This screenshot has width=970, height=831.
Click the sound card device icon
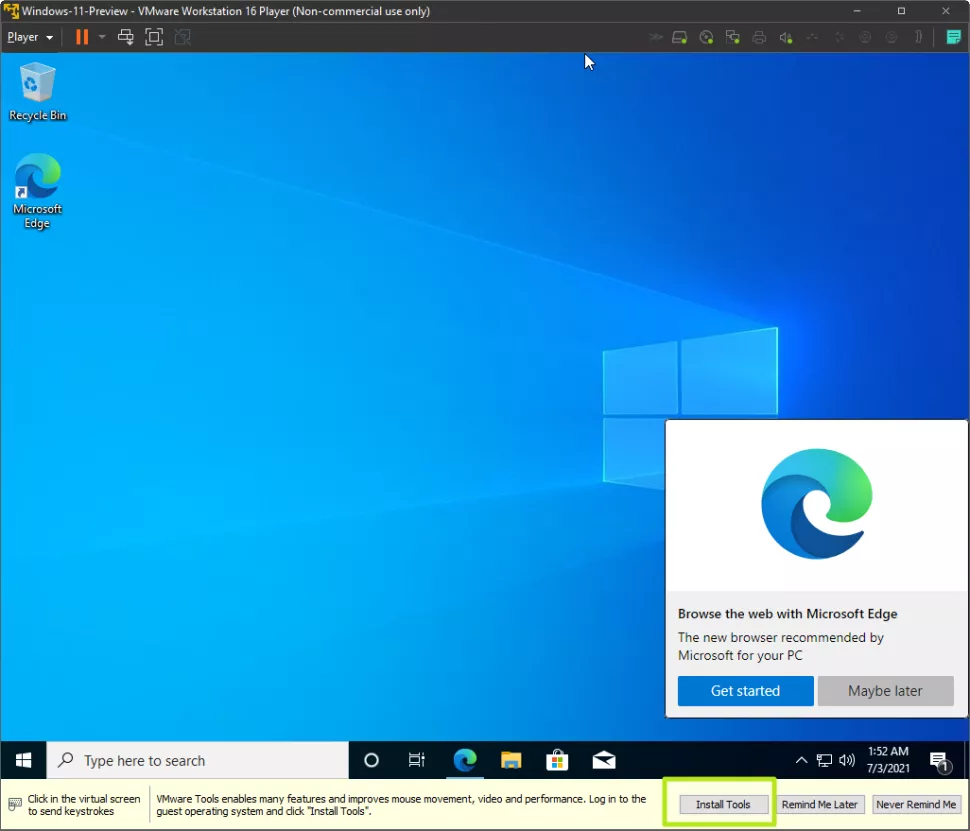(786, 37)
